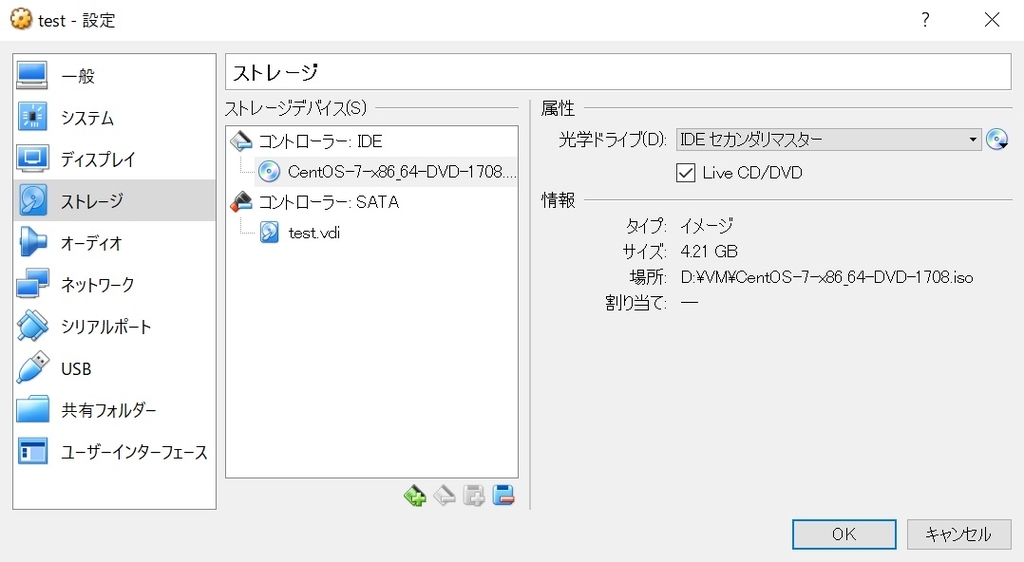Click the イメージ type value

tap(707, 226)
